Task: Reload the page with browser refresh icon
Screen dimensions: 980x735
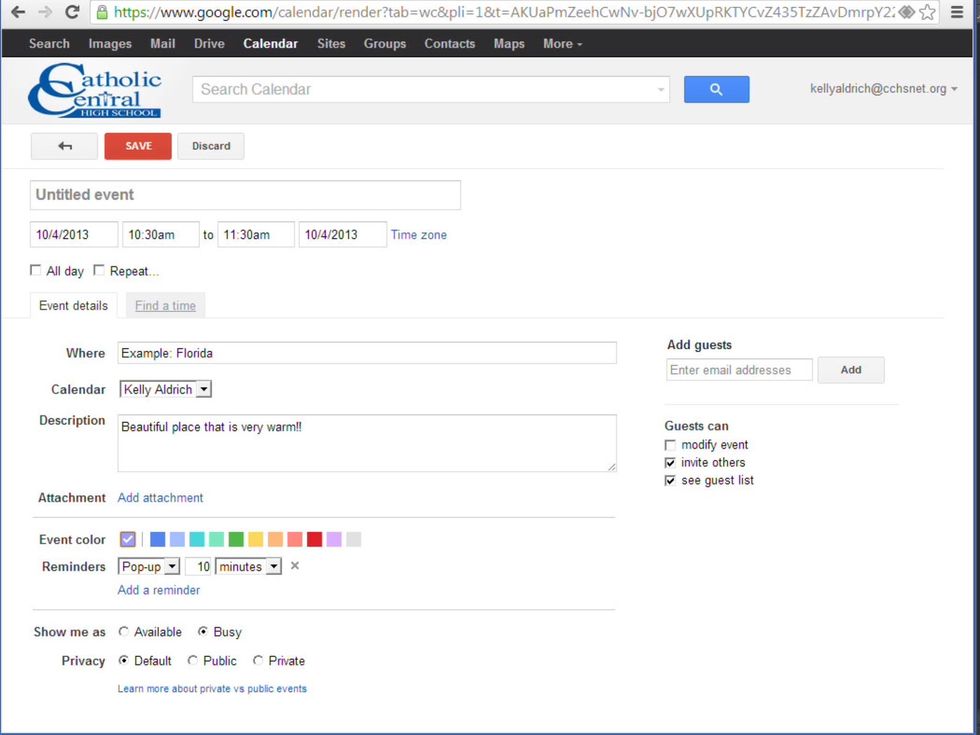Action: tap(72, 12)
